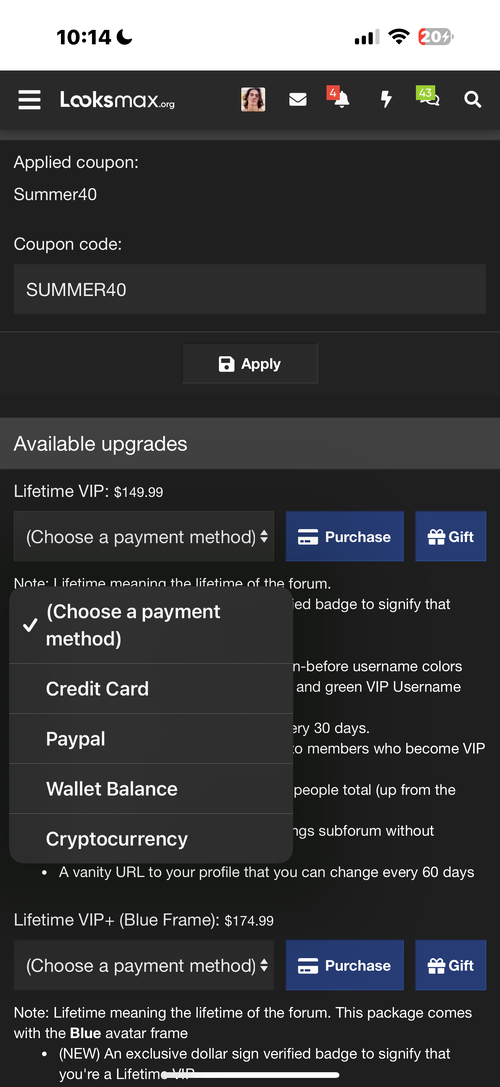This screenshot has height=1087, width=500.
Task: Go to Looksmax.org home logo
Action: 117,101
